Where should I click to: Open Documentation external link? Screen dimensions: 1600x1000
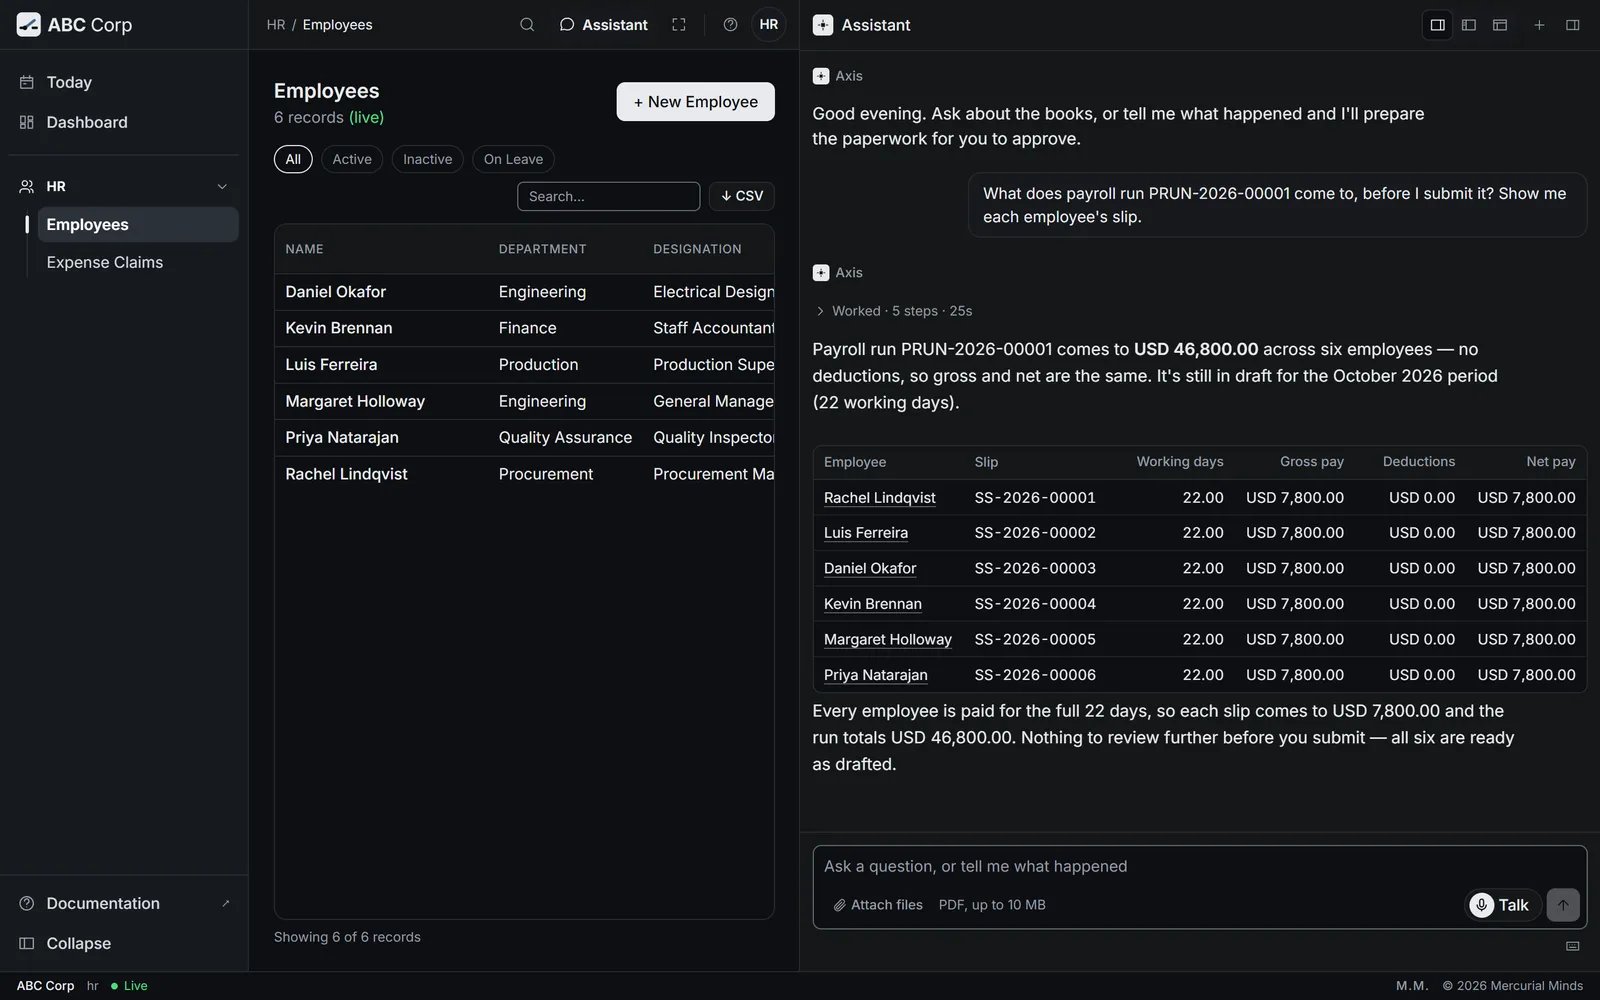[124, 903]
